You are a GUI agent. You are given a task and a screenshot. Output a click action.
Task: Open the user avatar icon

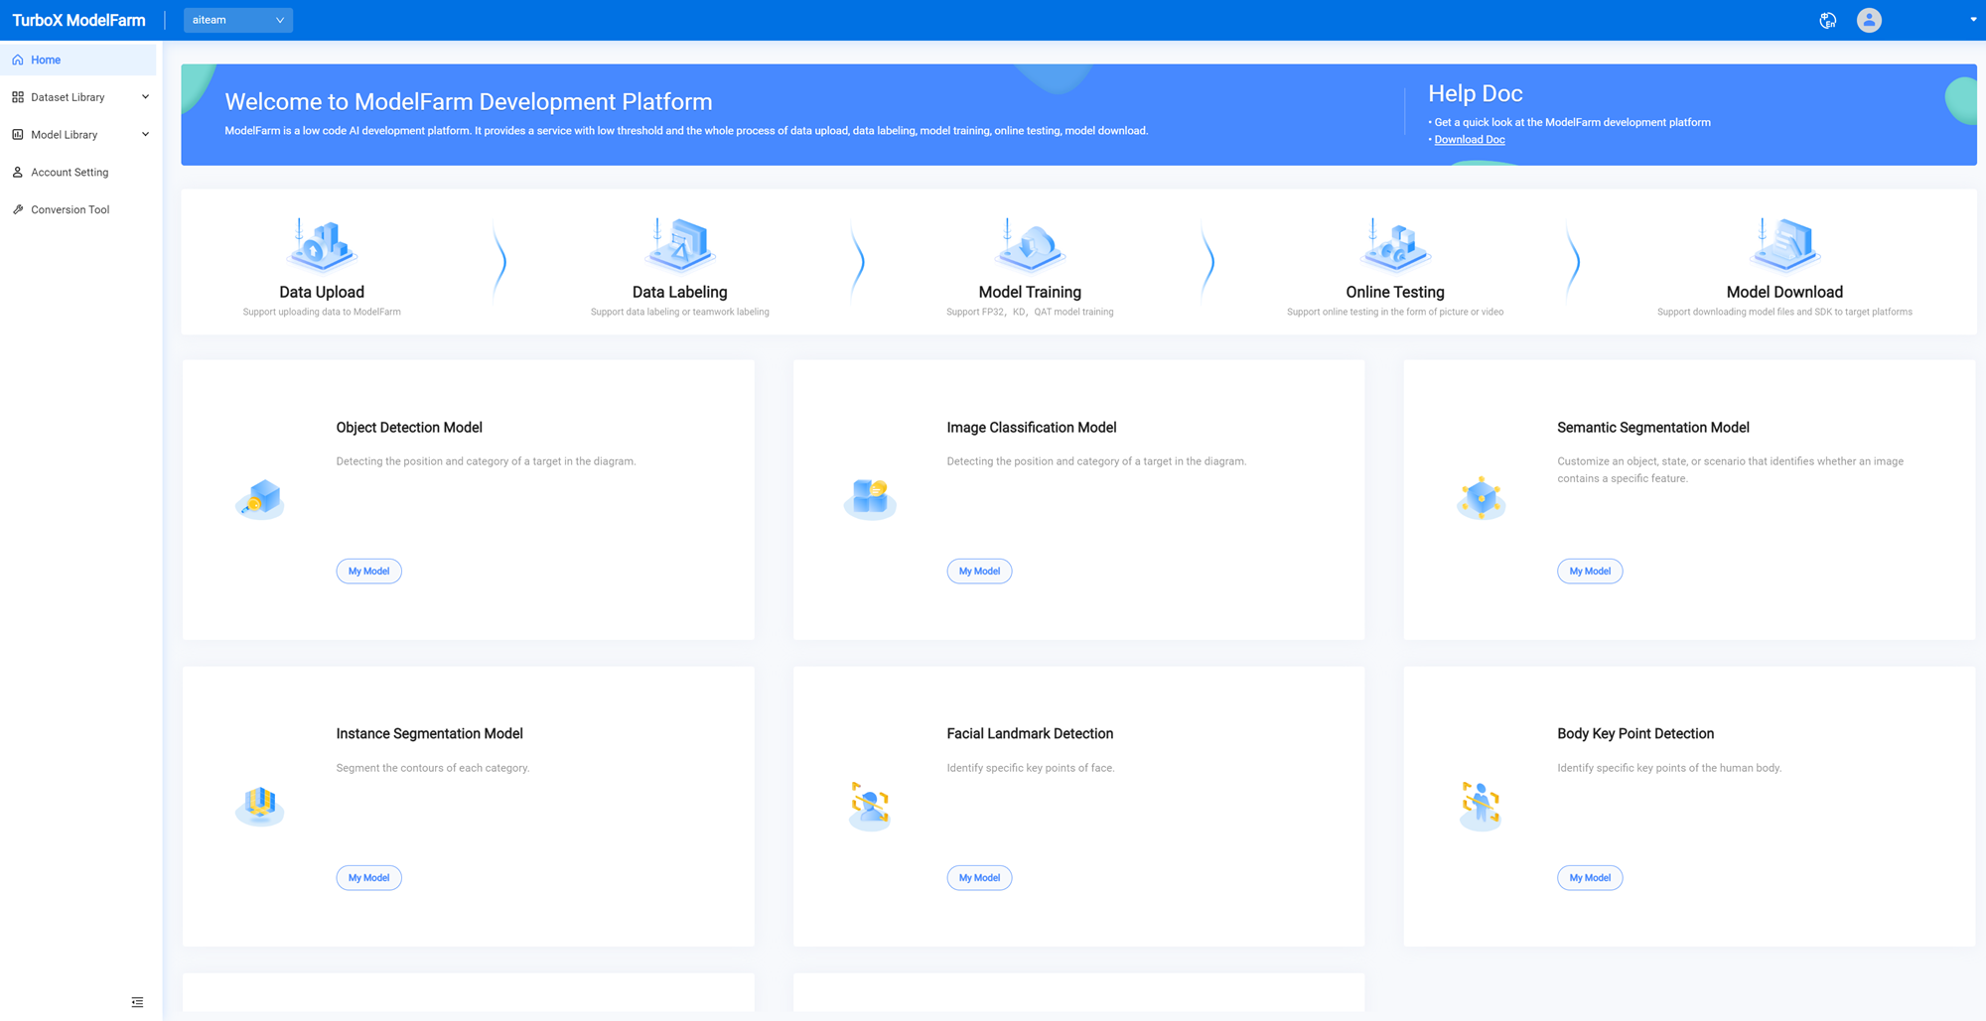(1869, 20)
